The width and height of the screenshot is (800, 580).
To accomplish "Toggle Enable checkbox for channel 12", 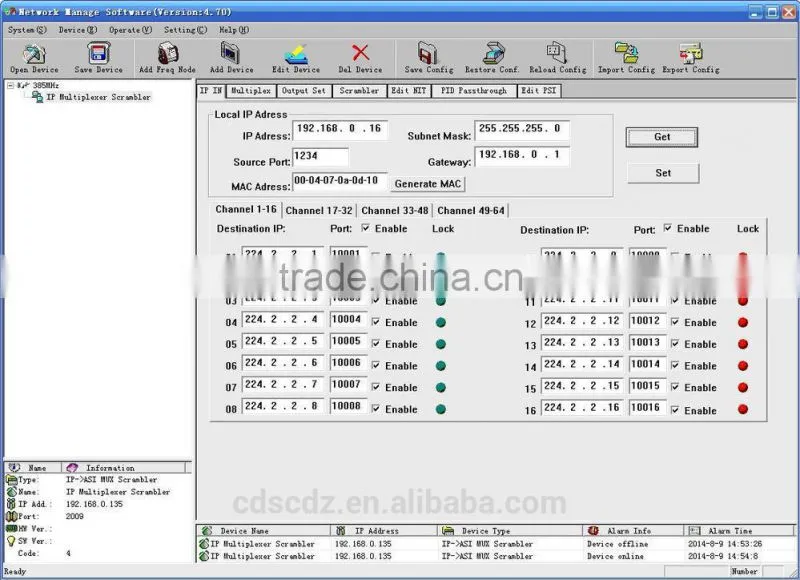I will click(675, 322).
